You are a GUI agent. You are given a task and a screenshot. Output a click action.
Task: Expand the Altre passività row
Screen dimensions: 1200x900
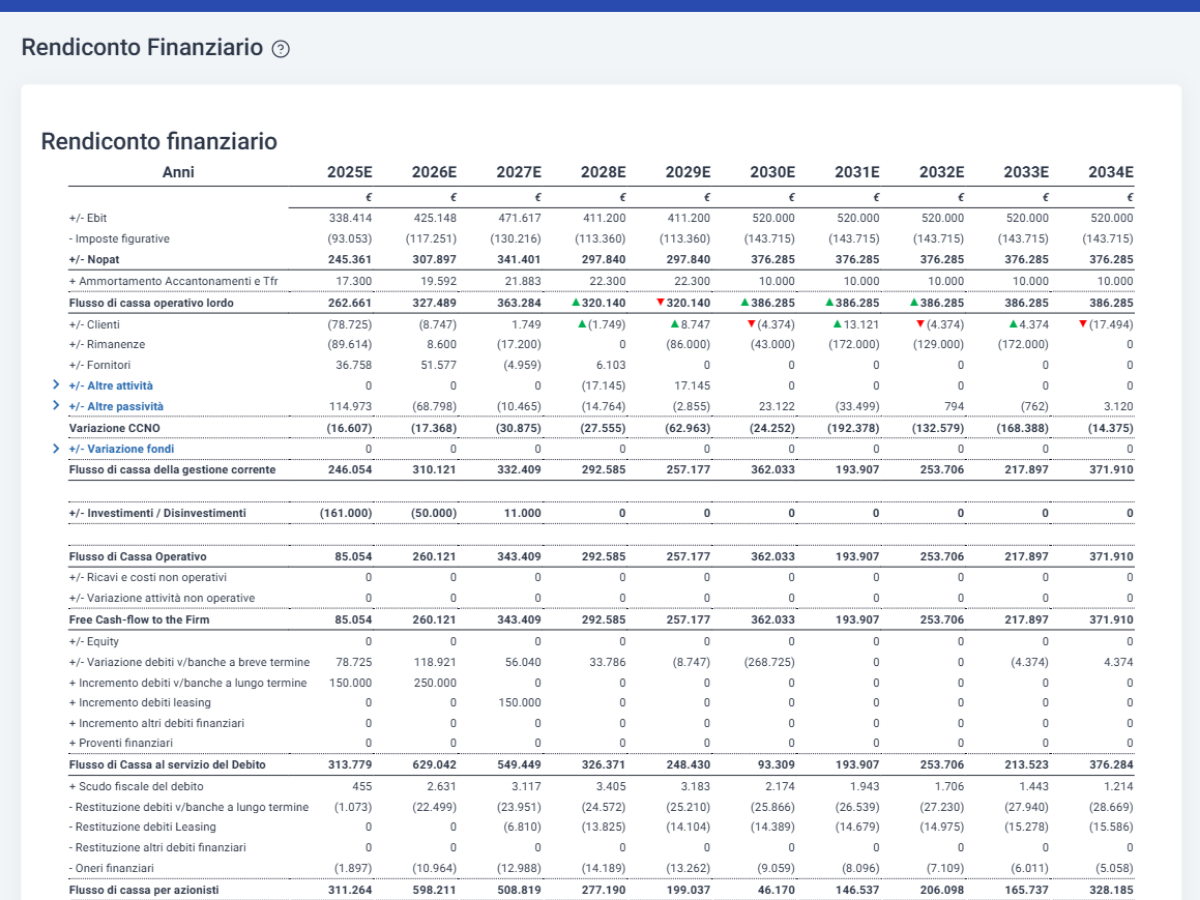[56, 406]
